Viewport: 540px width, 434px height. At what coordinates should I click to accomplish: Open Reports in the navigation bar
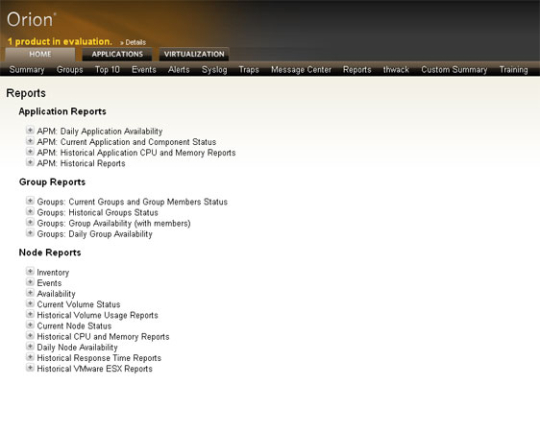[357, 70]
